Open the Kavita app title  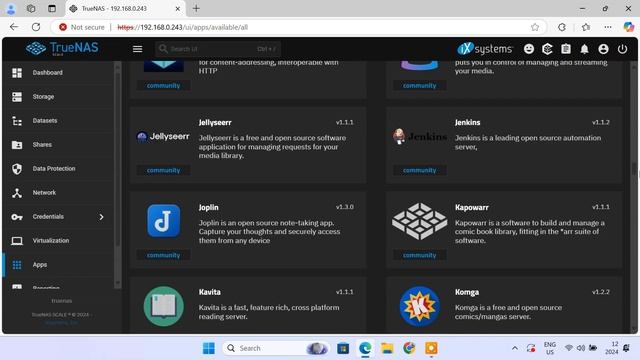coord(209,292)
